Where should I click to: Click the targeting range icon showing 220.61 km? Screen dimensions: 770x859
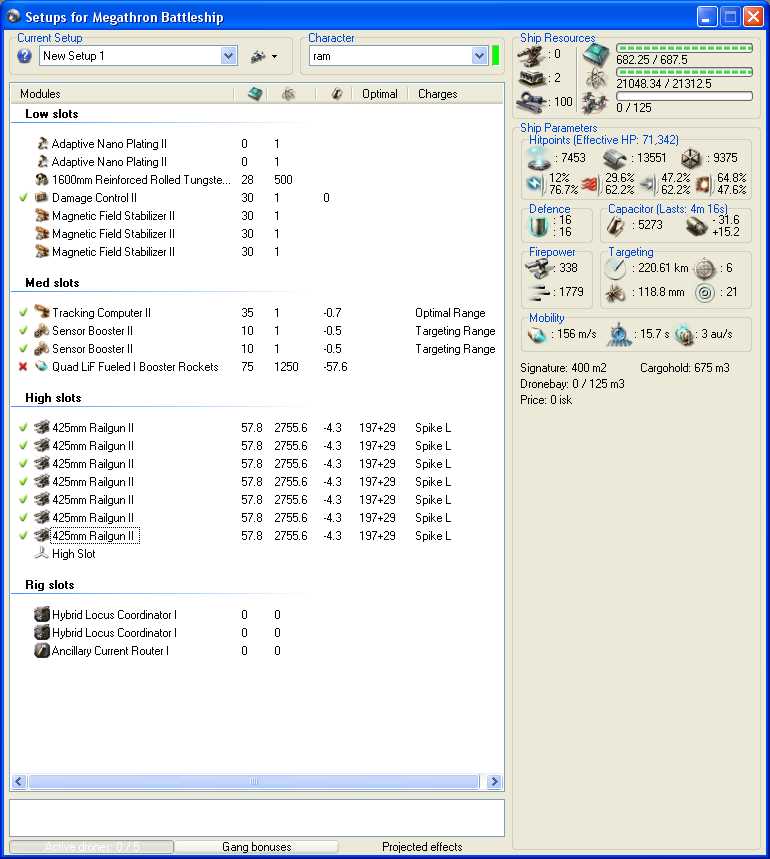click(x=616, y=268)
